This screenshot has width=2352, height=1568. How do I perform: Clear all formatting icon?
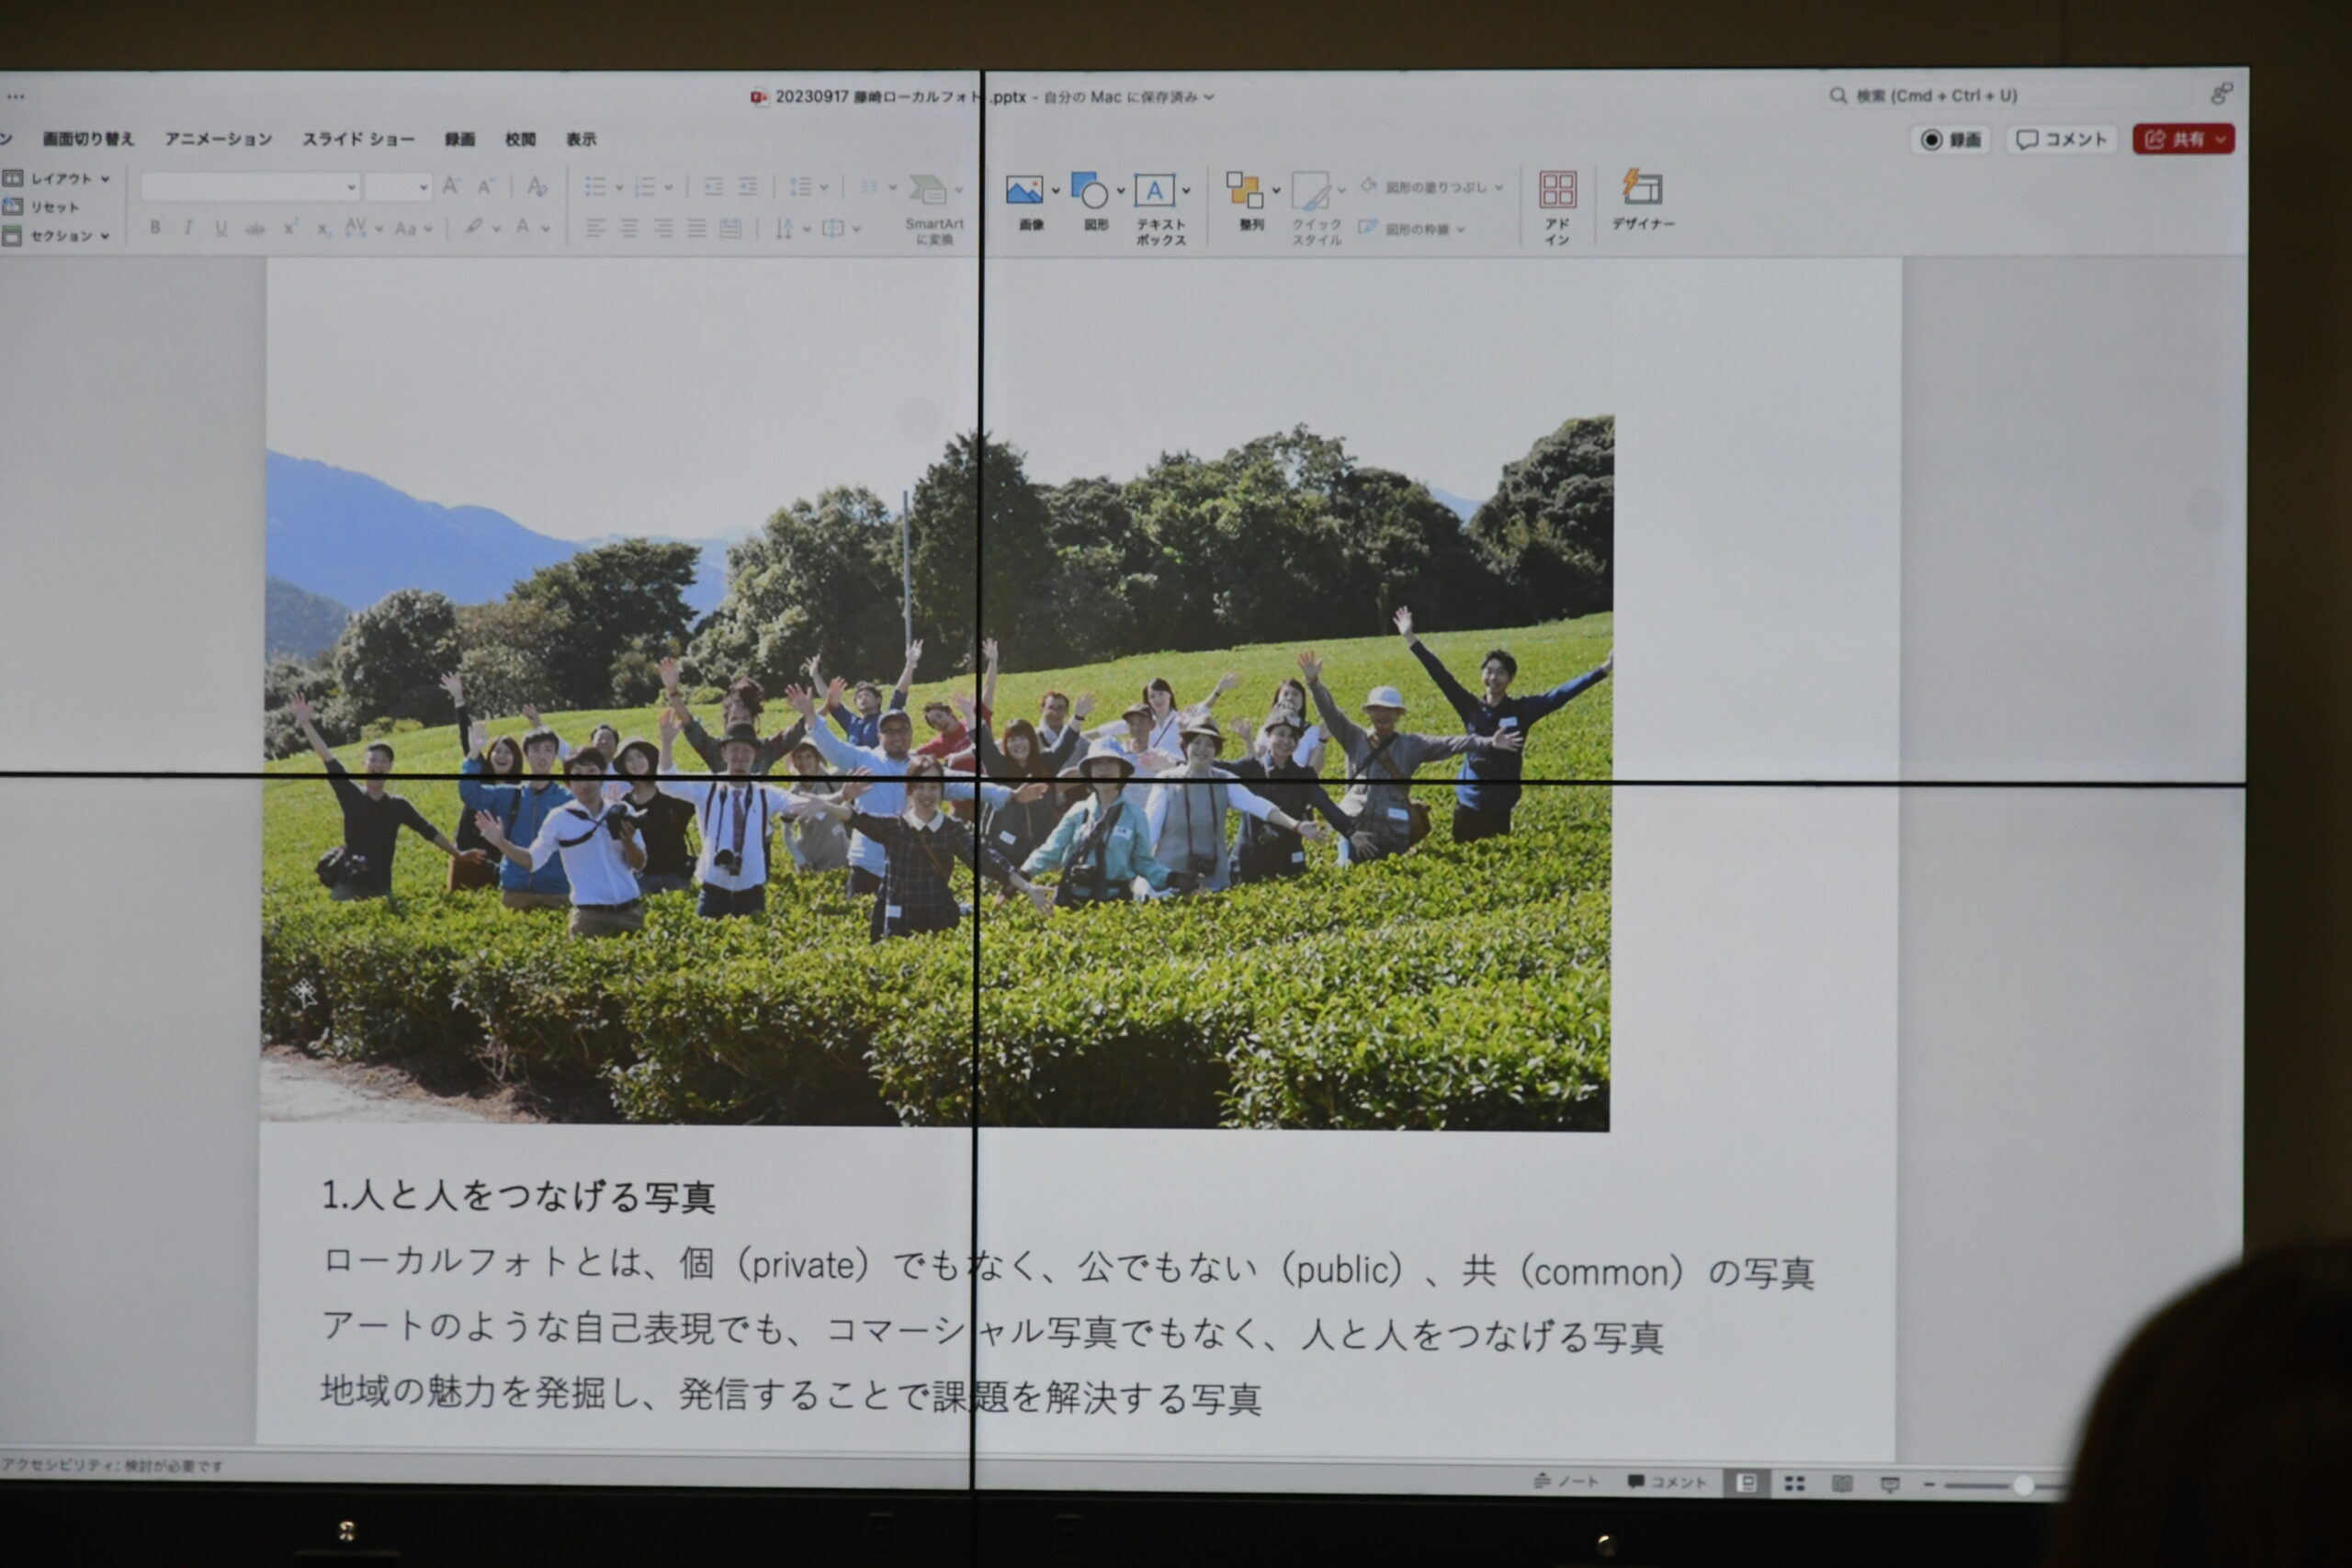point(537,186)
